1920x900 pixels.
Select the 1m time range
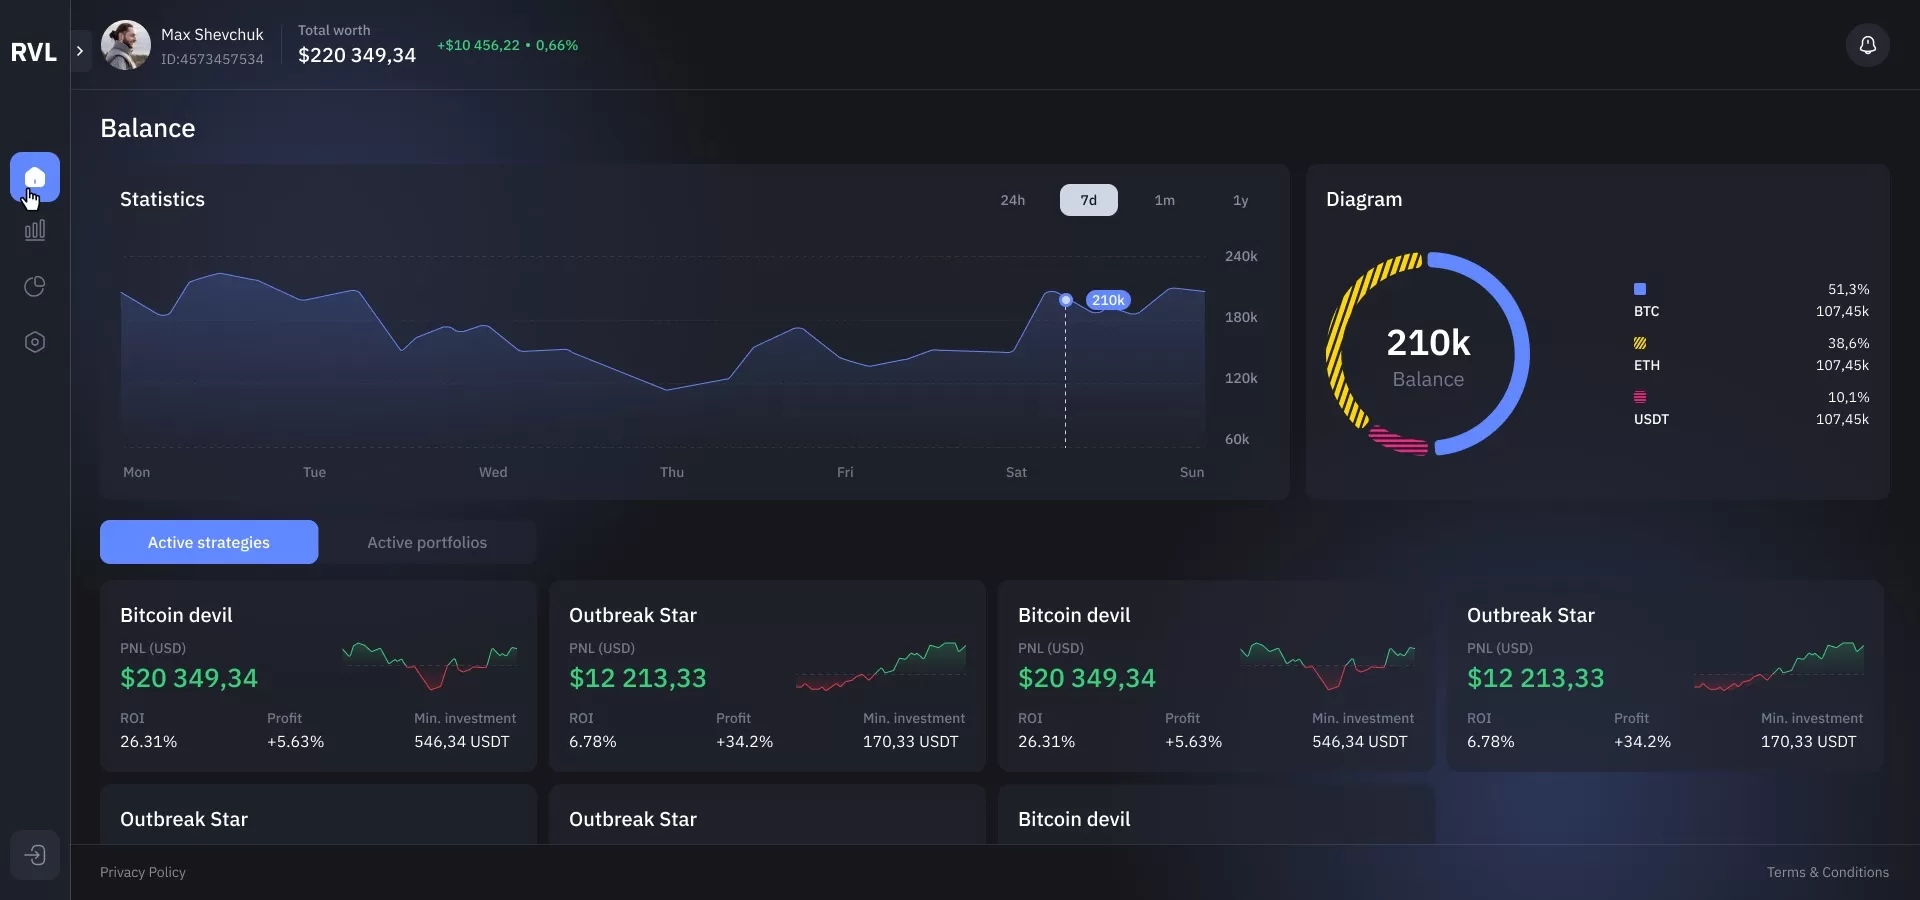tap(1164, 200)
